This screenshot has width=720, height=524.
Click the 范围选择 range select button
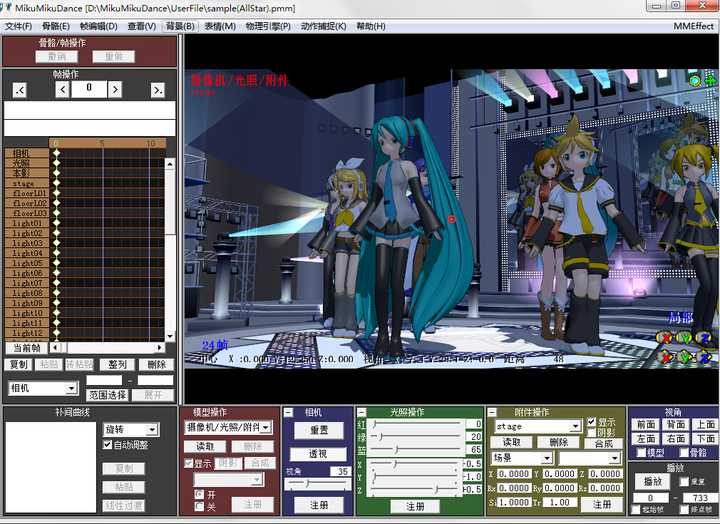point(107,395)
